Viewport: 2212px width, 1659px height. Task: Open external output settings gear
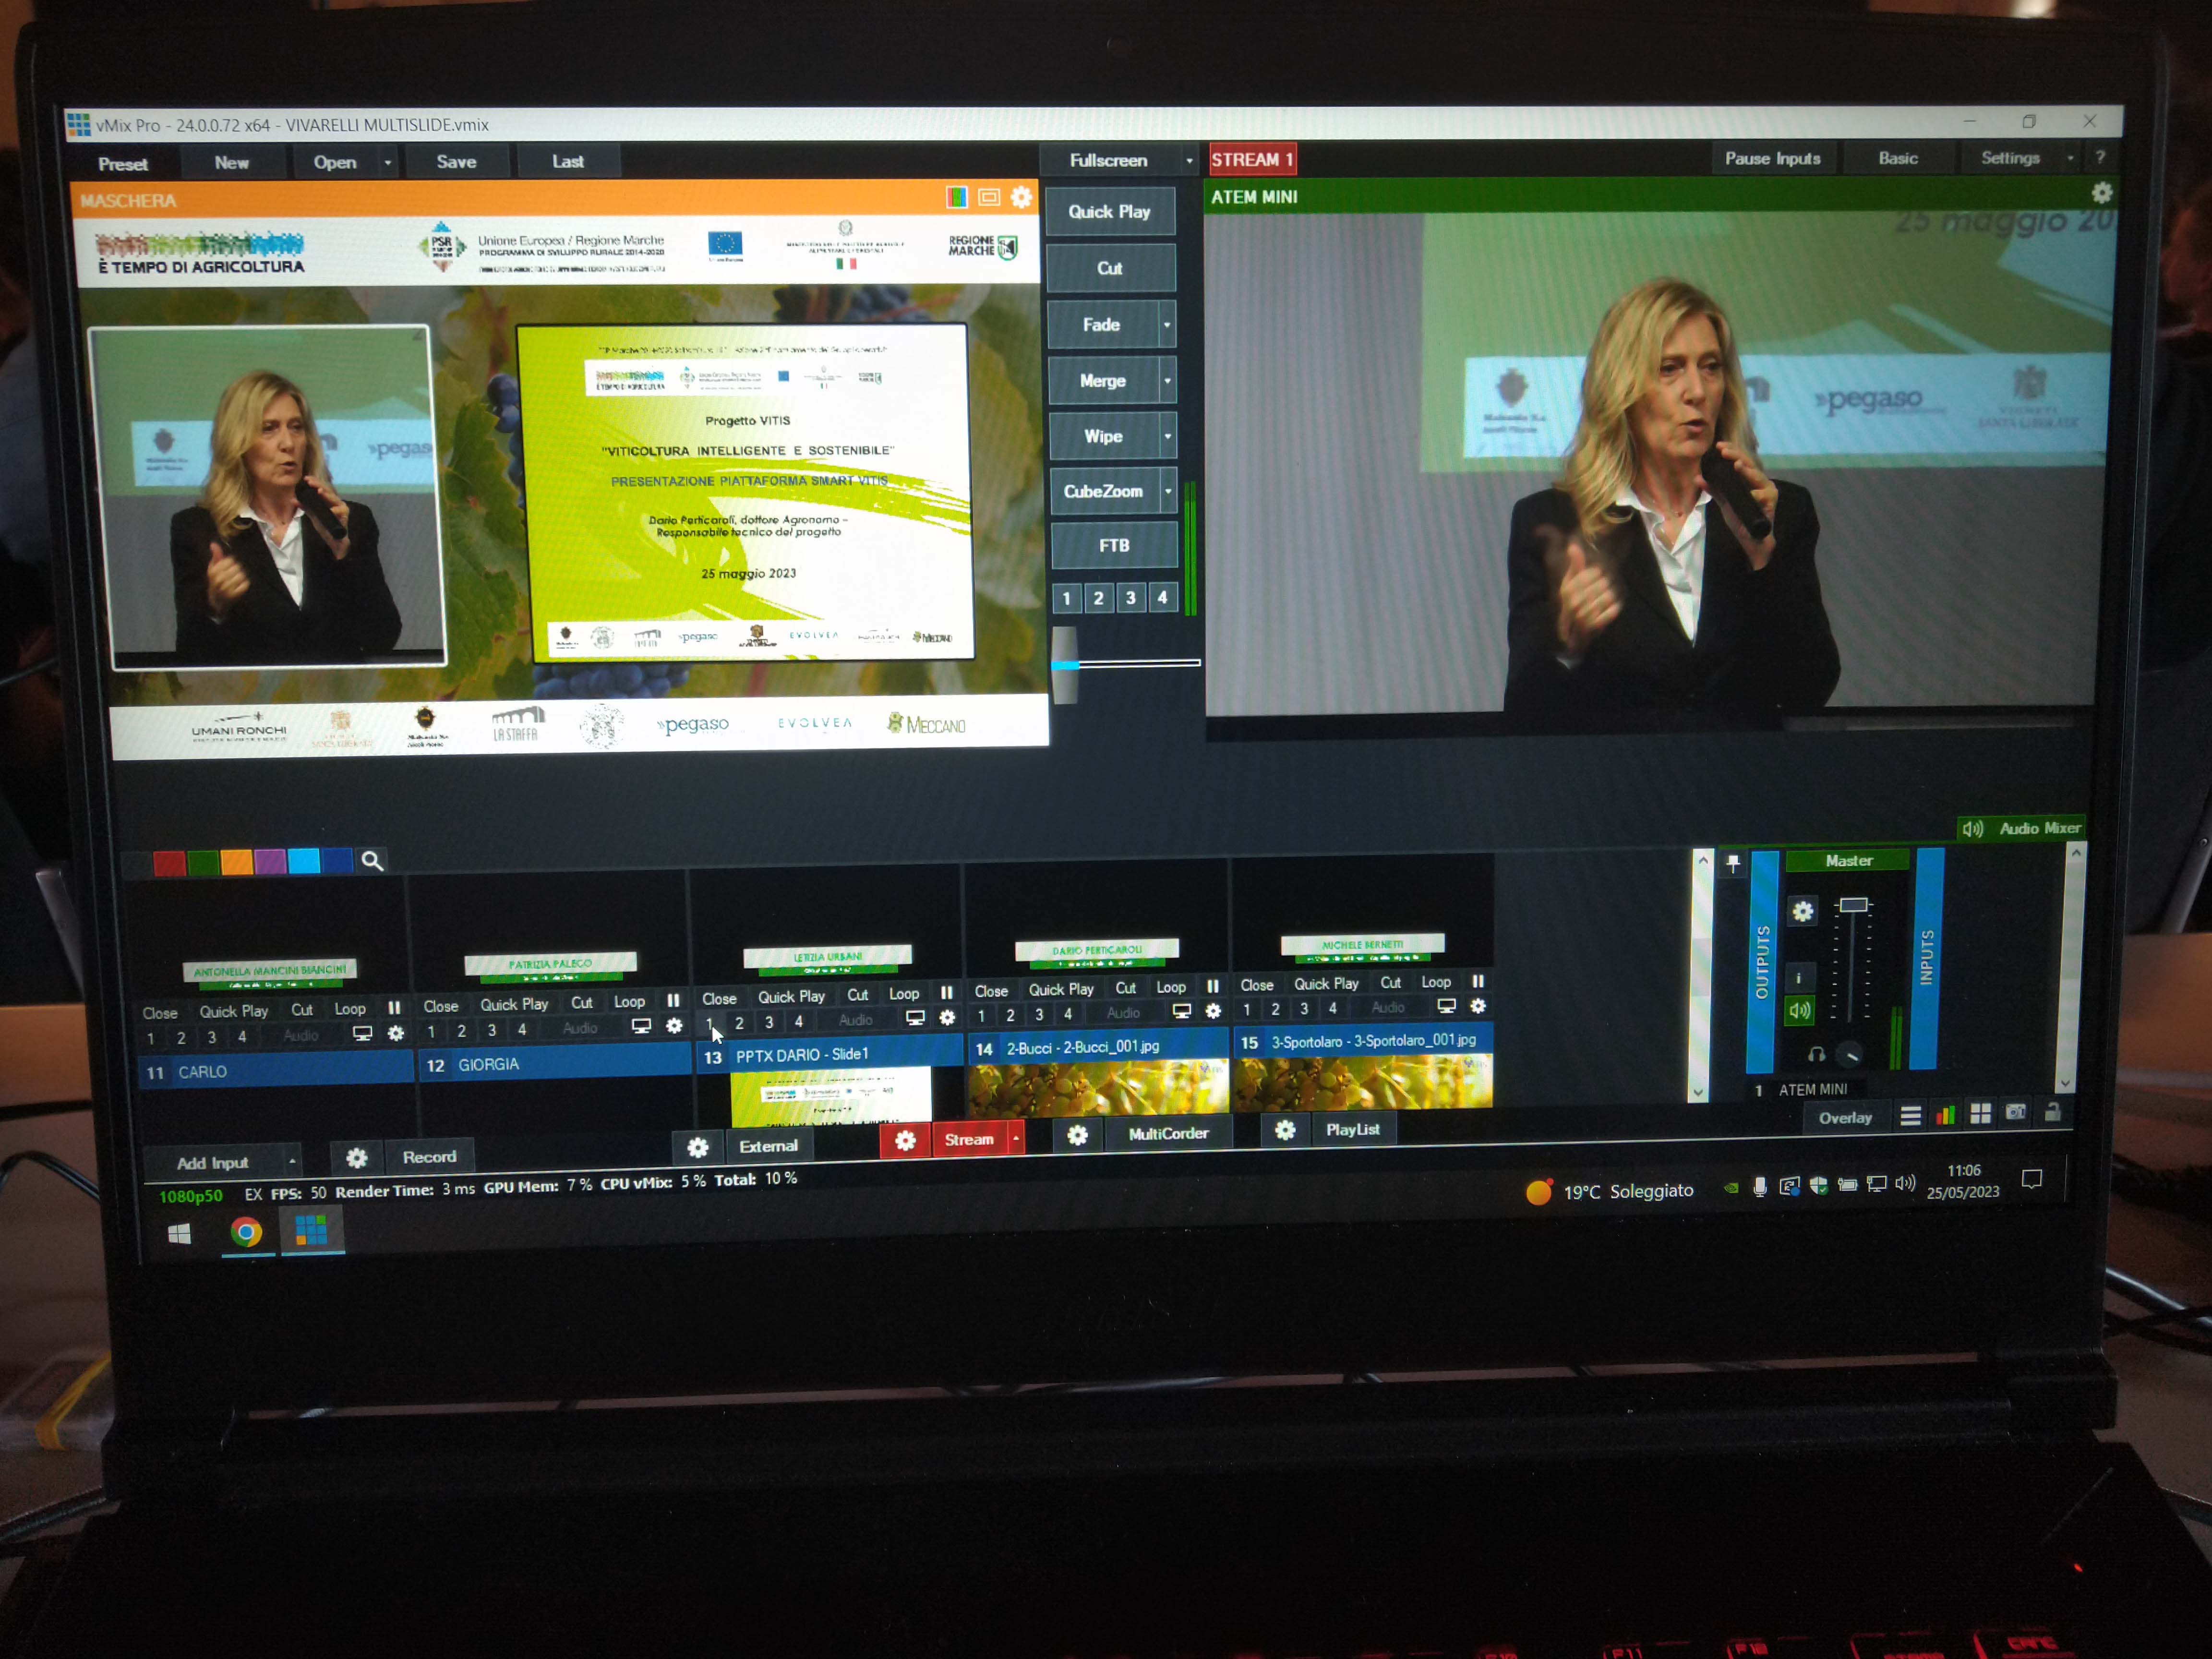coord(698,1147)
